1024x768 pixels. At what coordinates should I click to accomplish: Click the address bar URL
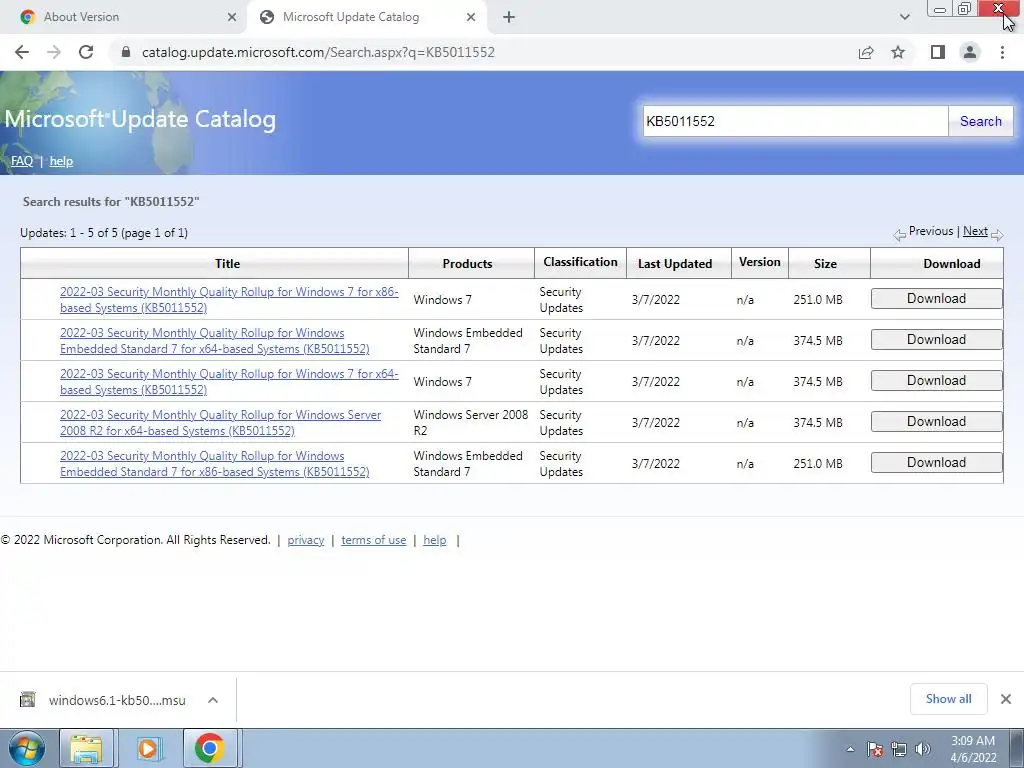(318, 52)
